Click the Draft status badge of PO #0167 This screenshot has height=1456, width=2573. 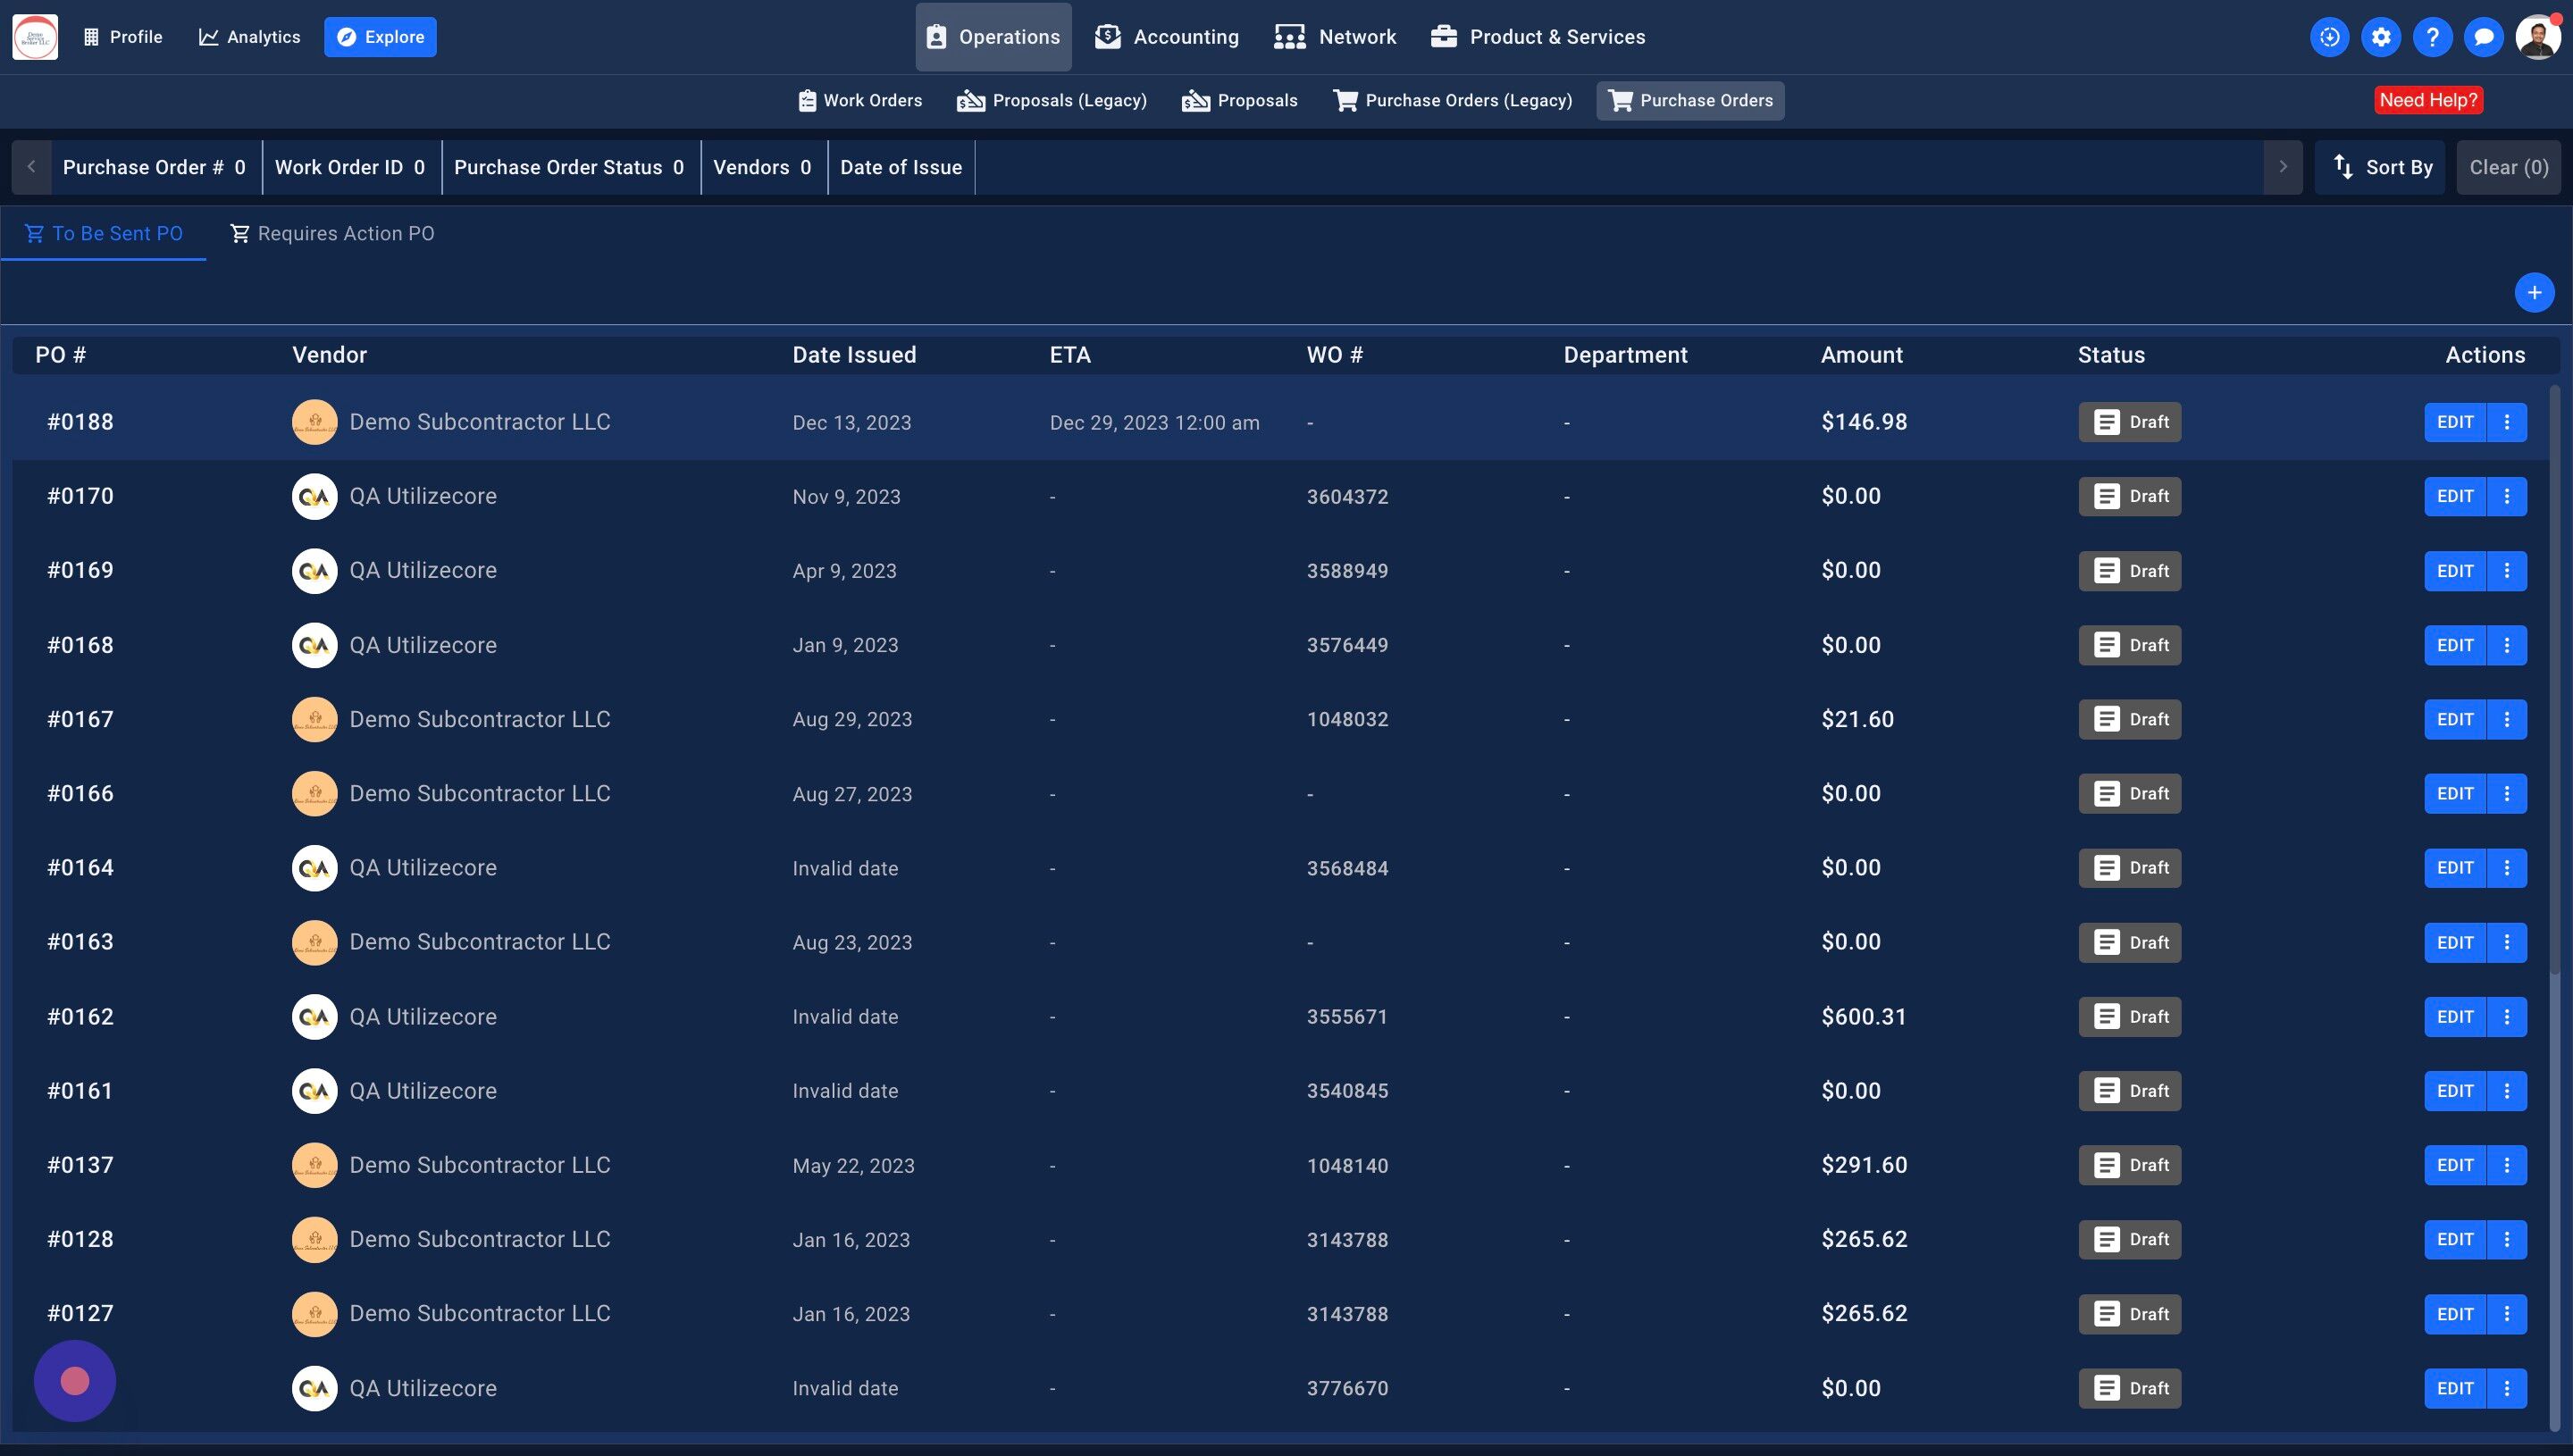tap(2129, 719)
